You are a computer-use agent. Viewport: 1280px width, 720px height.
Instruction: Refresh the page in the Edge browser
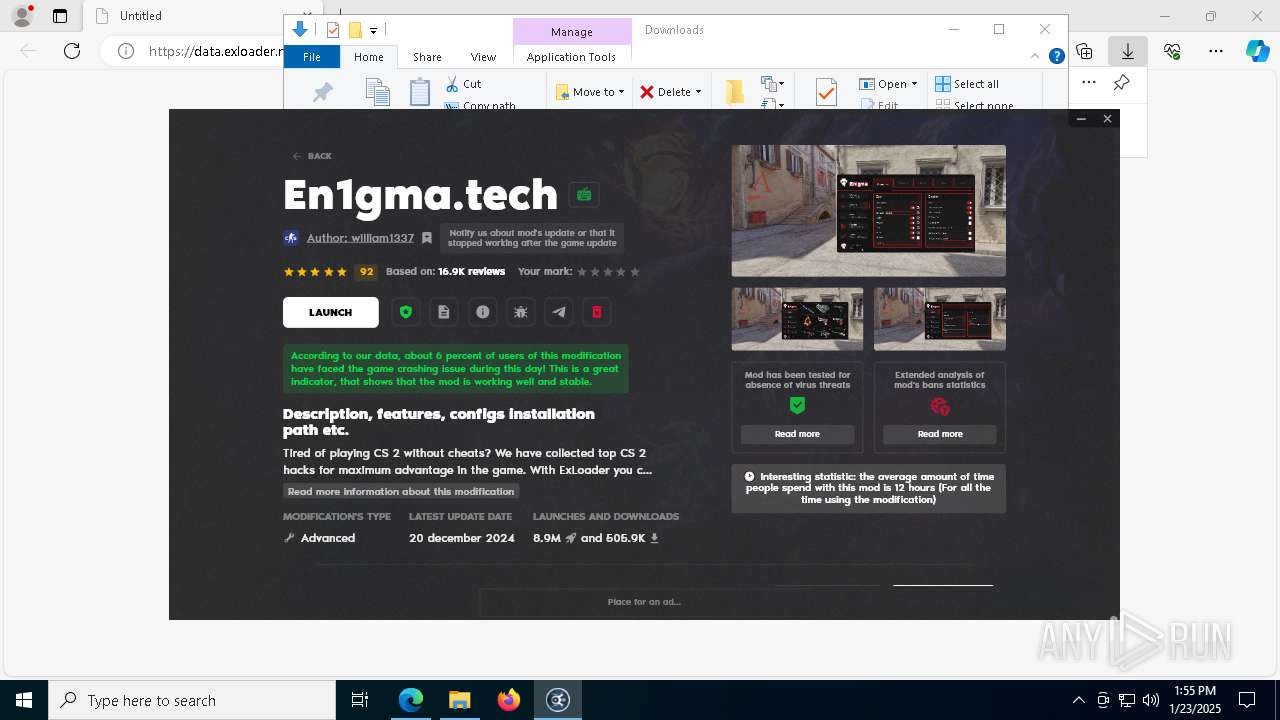pyautogui.click(x=72, y=51)
